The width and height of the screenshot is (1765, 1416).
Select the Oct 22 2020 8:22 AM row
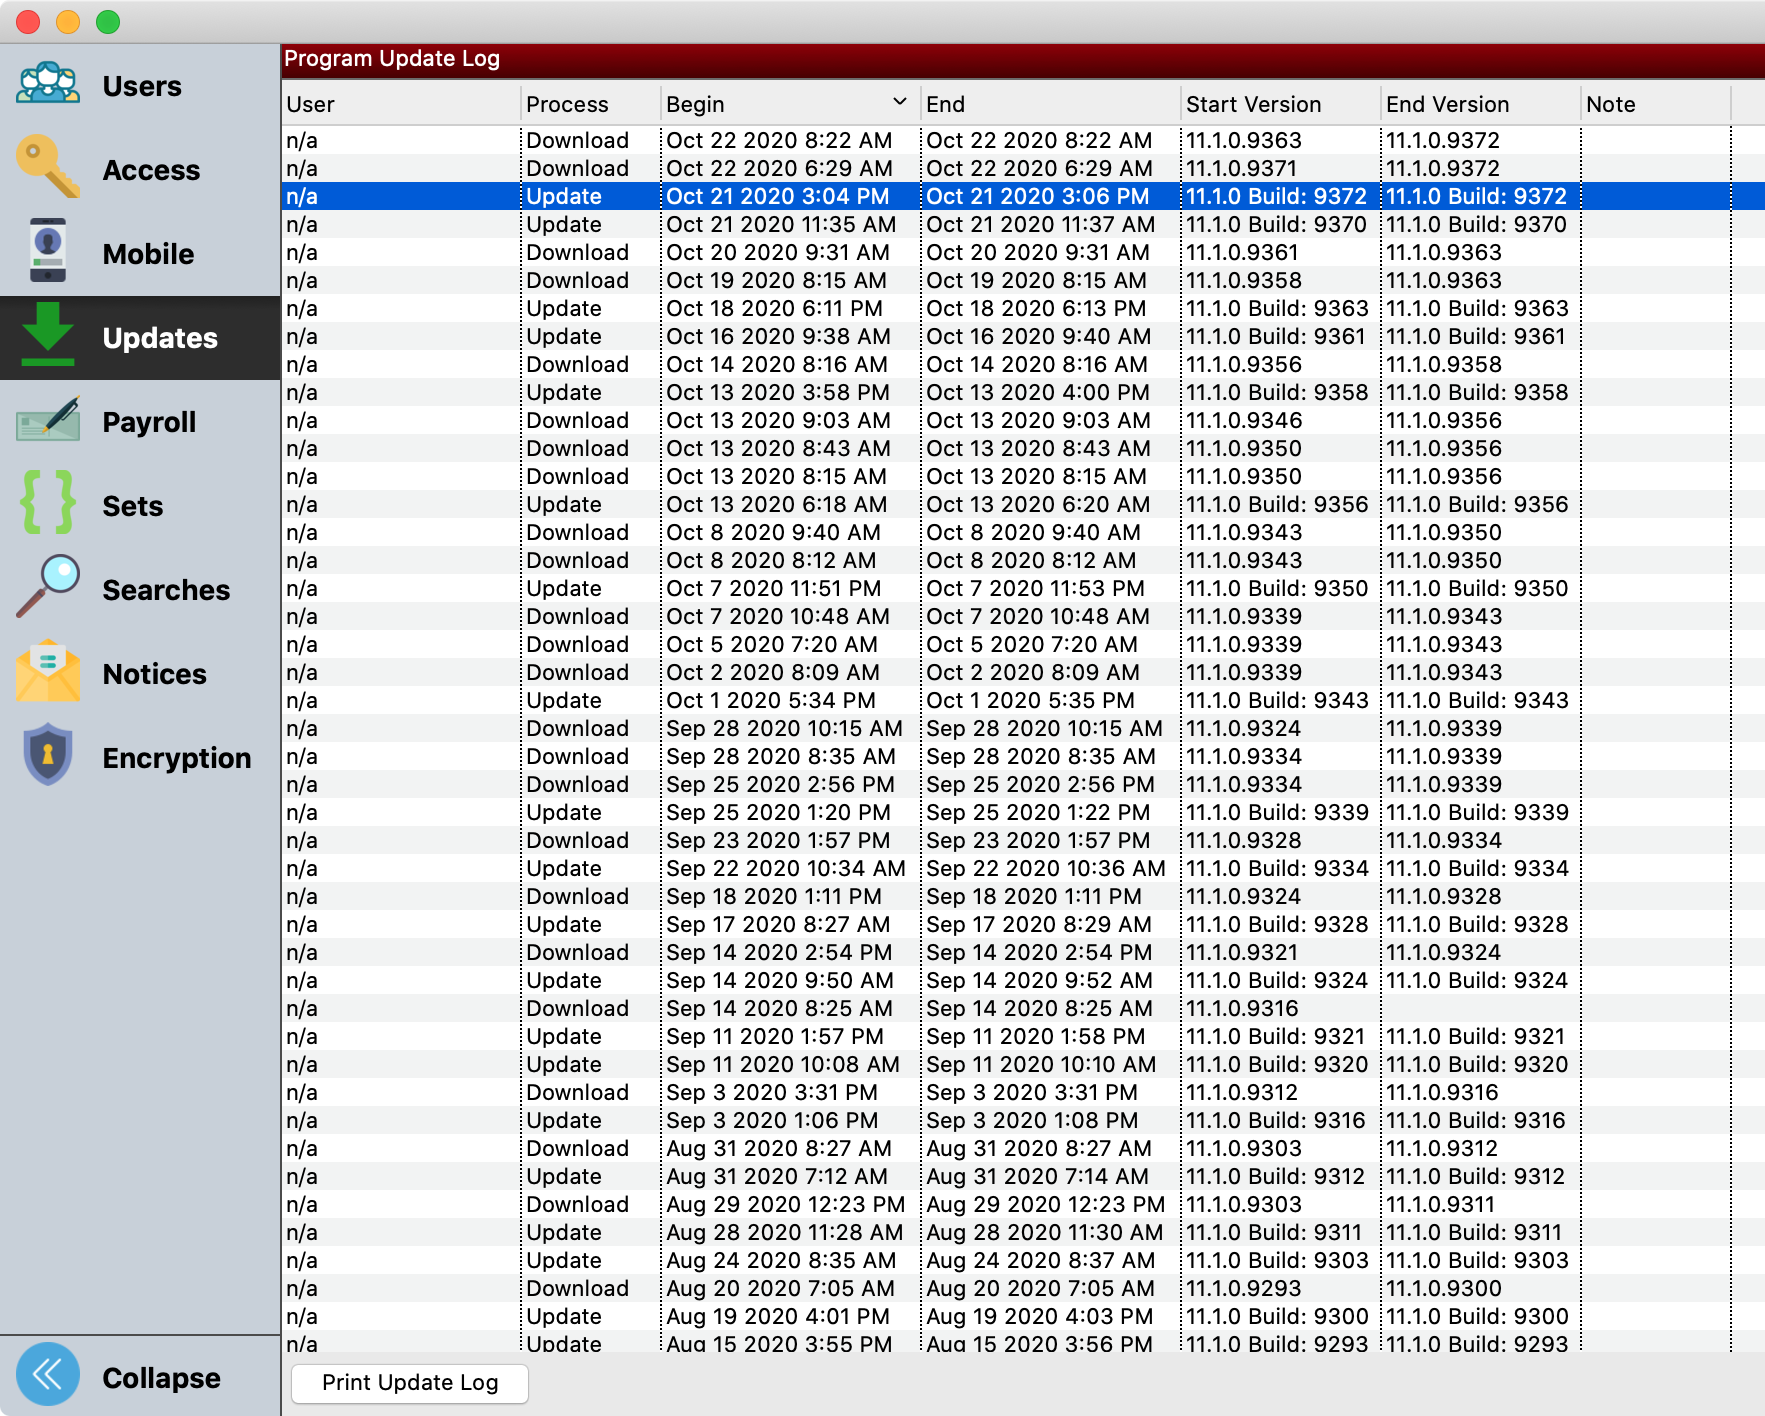pos(778,140)
